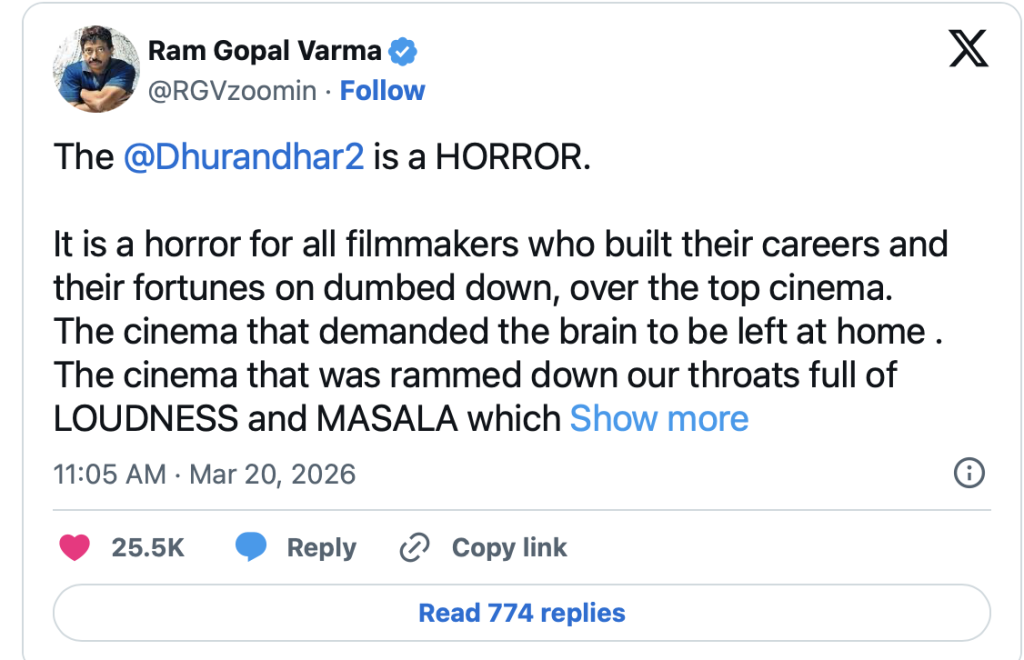Click the 11:05 AM · Mar 20, 2026 timestamp
Image resolution: width=1024 pixels, height=660 pixels.
tap(205, 473)
